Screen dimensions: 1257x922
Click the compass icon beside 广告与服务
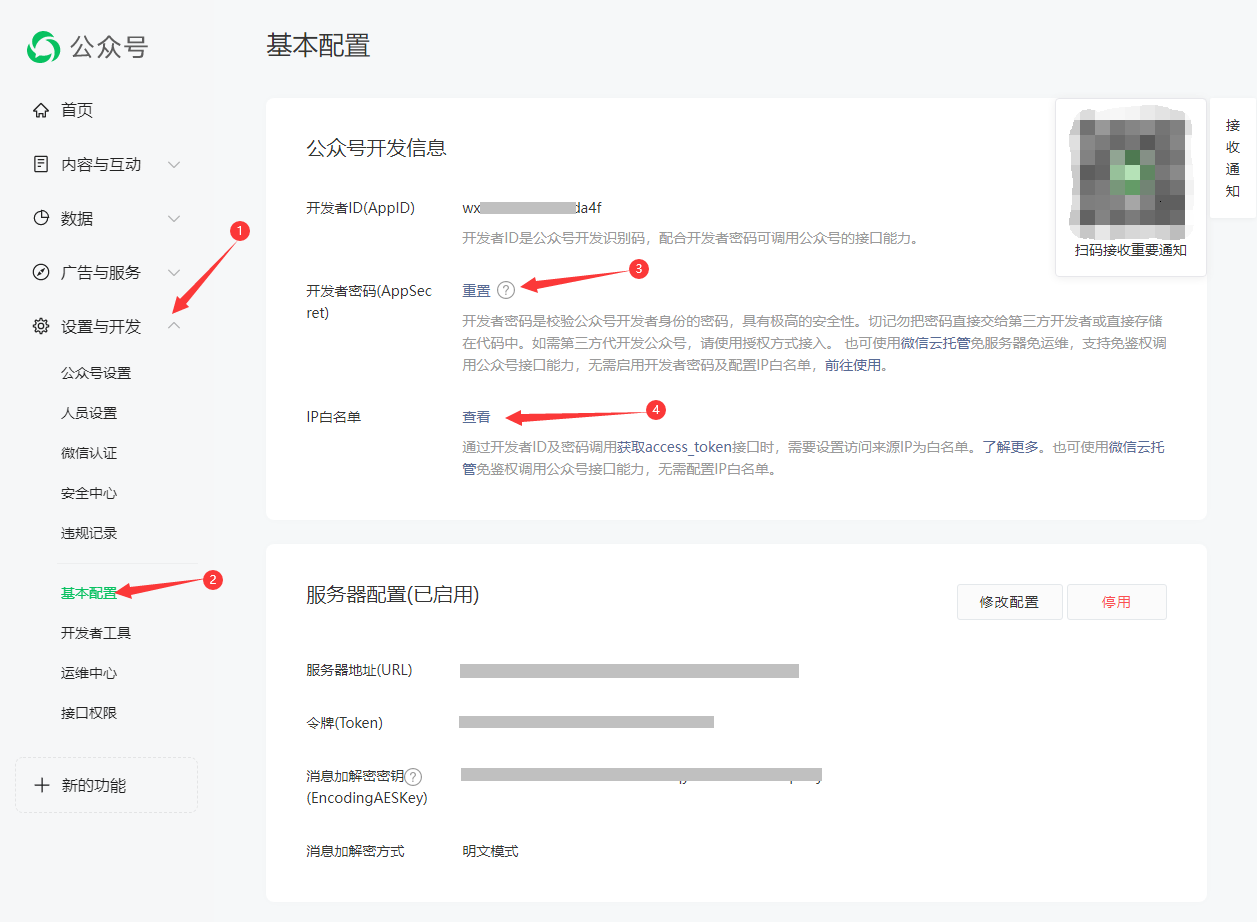(41, 272)
